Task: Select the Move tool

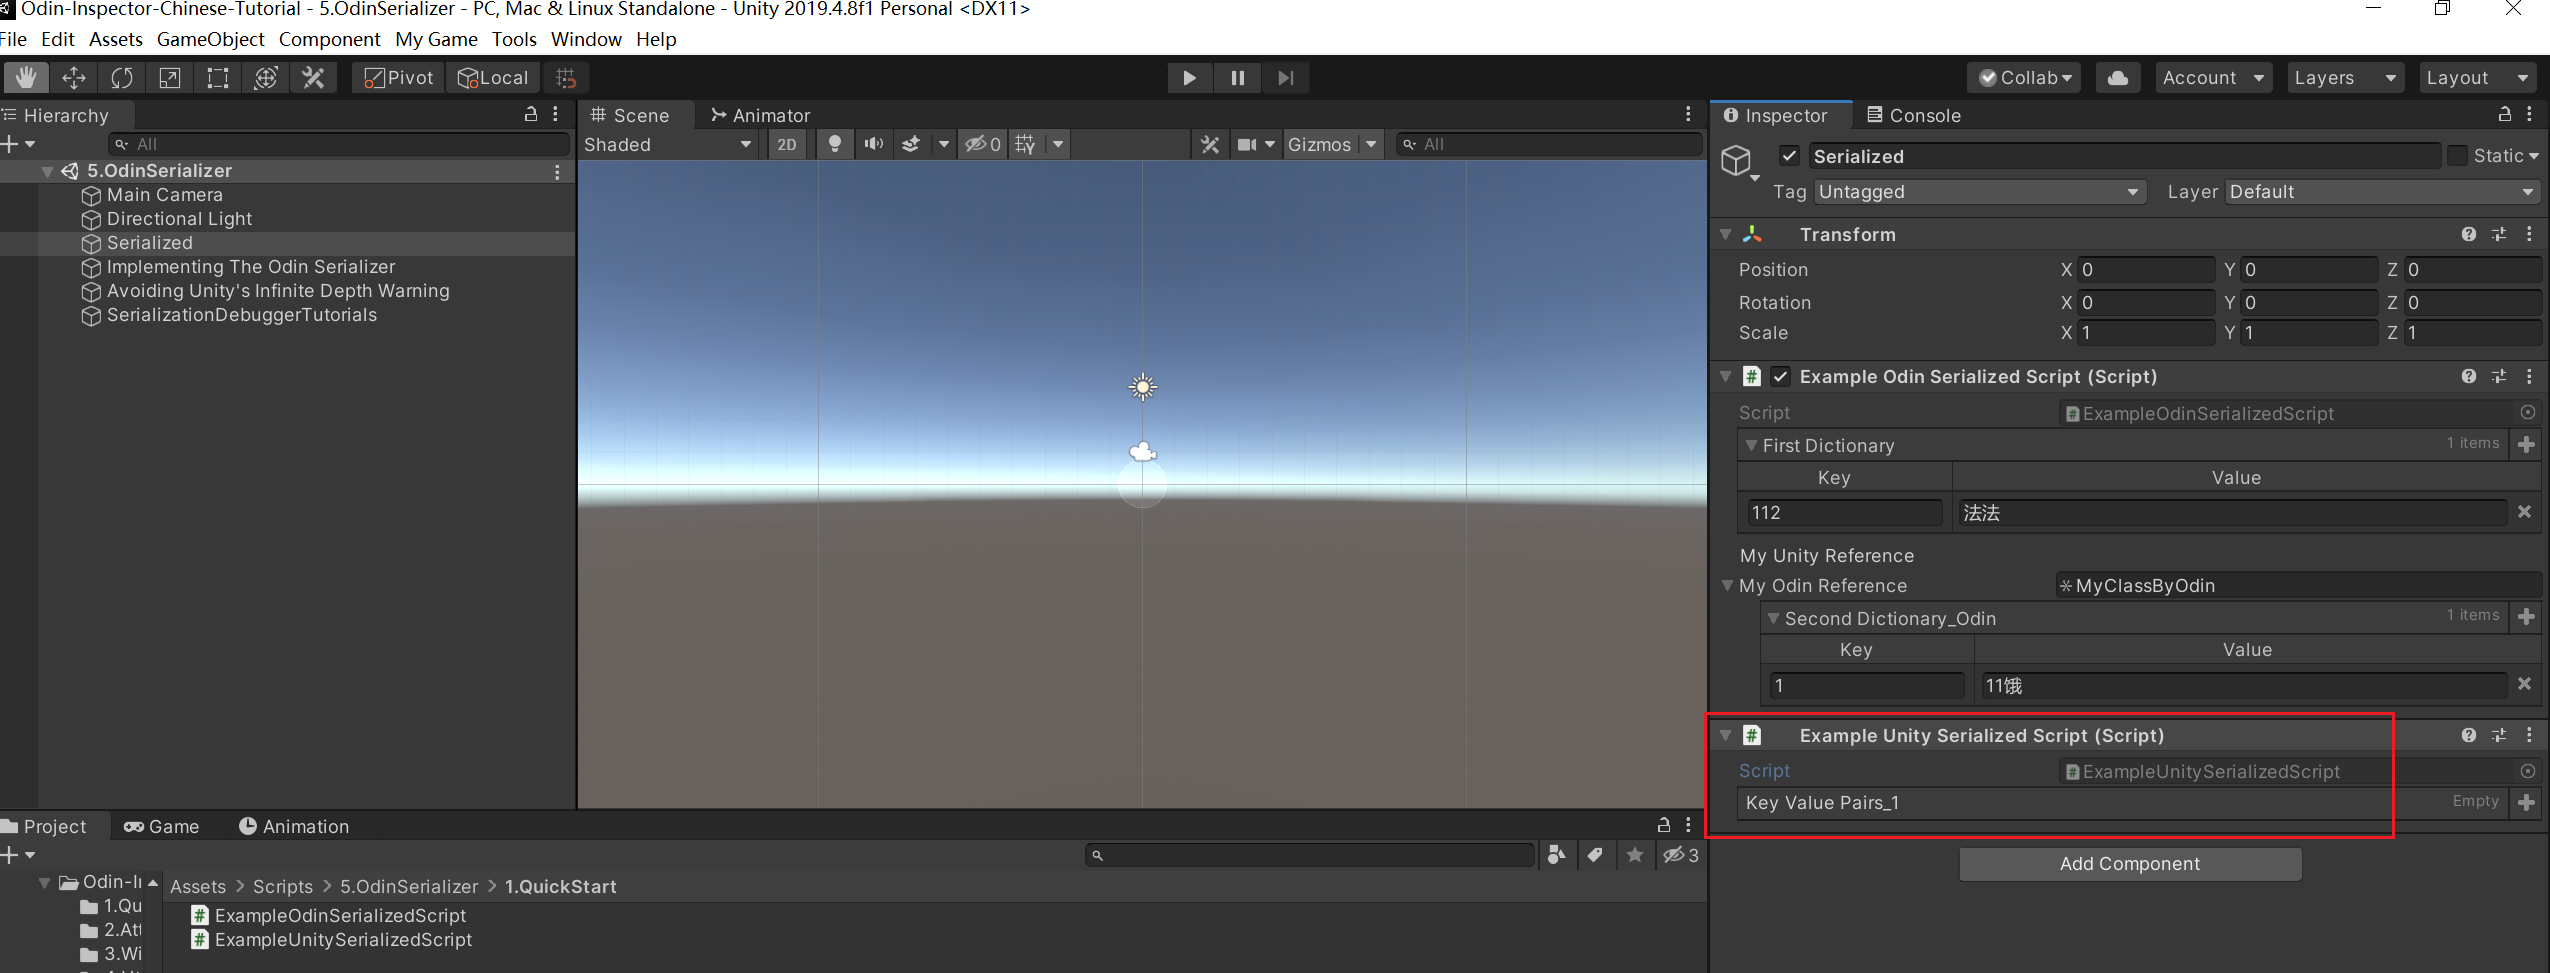Action: point(73,78)
